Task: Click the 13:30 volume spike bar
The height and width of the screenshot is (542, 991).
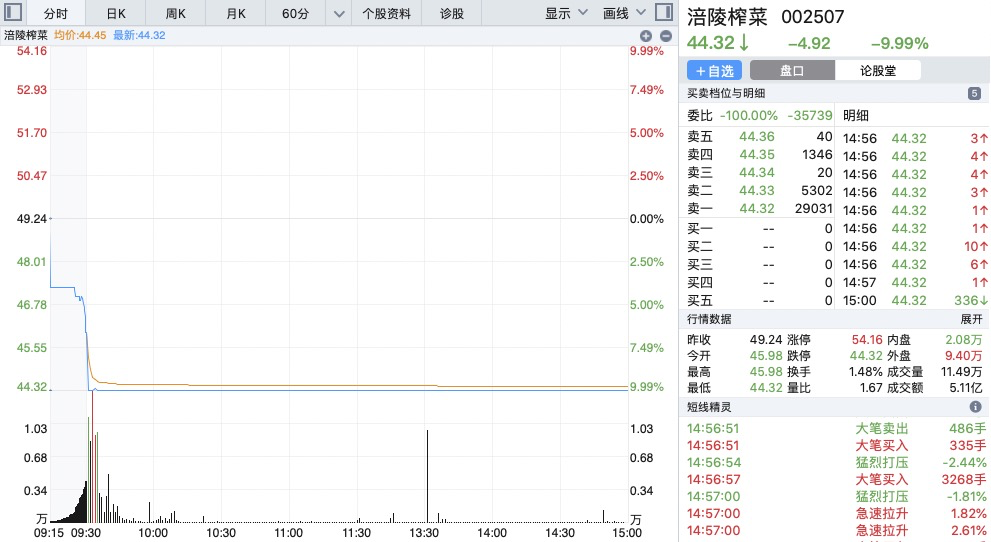Action: tap(427, 476)
